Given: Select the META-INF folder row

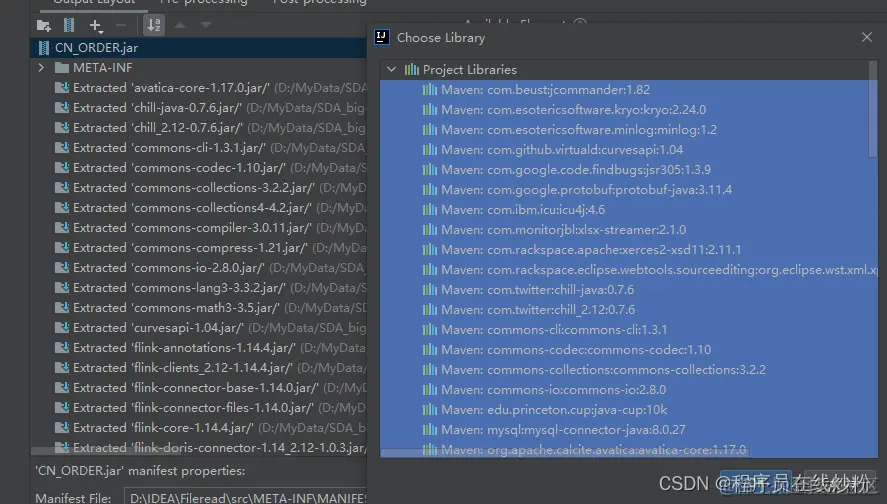Looking at the screenshot, I should point(198,68).
